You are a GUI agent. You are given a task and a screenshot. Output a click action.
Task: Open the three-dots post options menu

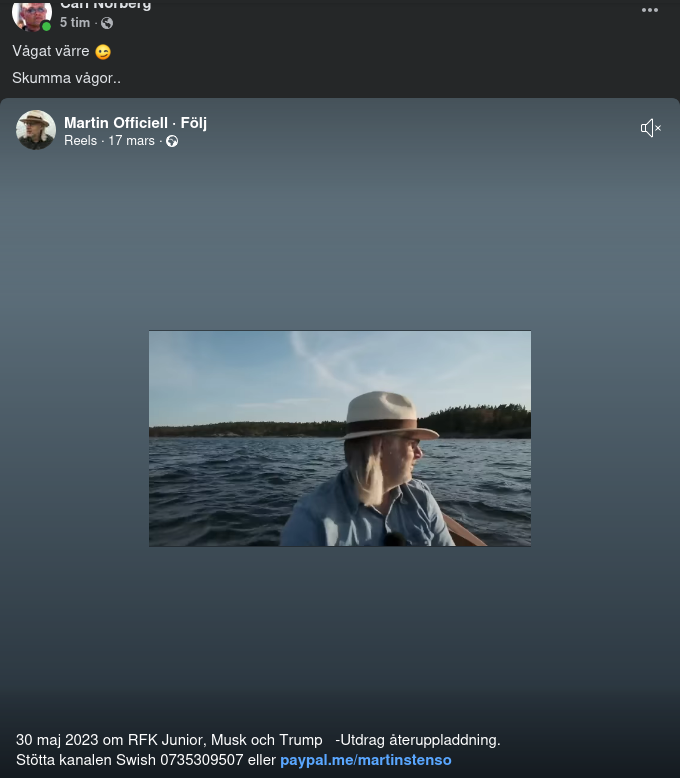pos(650,10)
